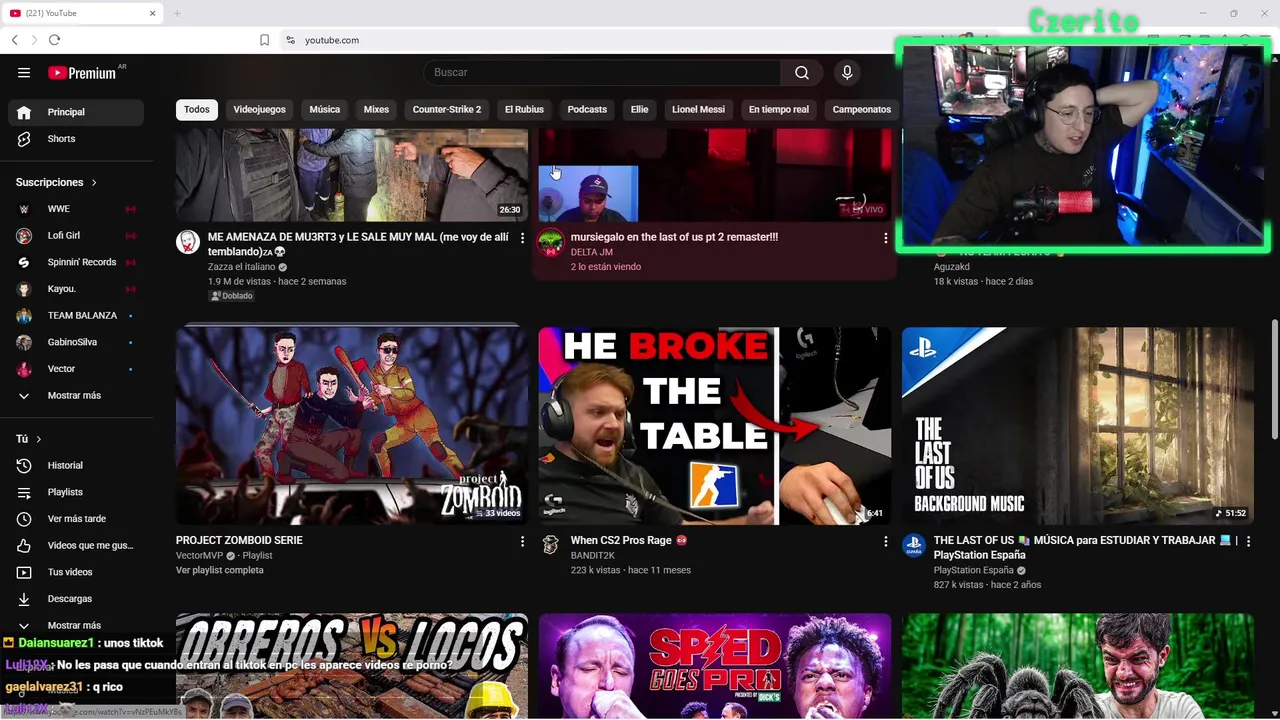The height and width of the screenshot is (720, 1280).
Task: Select the Música filter chip
Action: click(324, 109)
